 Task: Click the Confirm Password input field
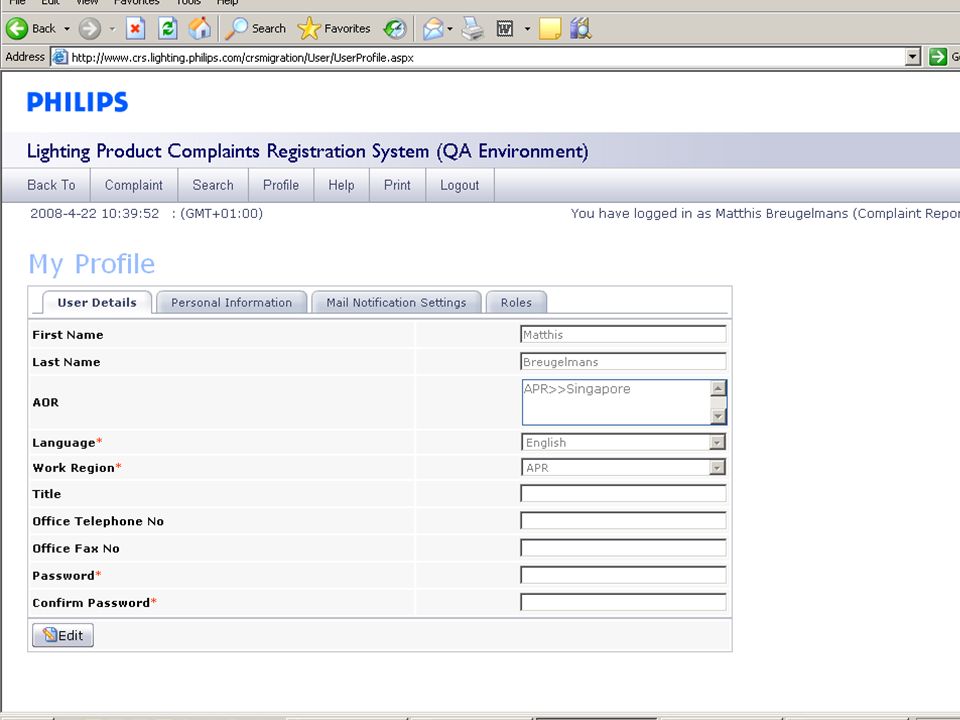(x=623, y=602)
